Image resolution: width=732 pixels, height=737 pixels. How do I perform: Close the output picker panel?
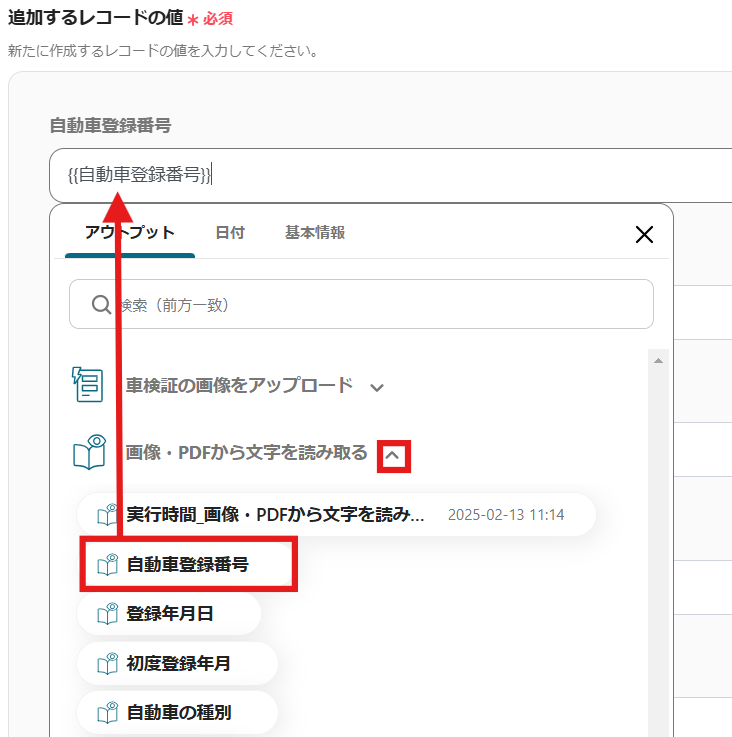644,234
